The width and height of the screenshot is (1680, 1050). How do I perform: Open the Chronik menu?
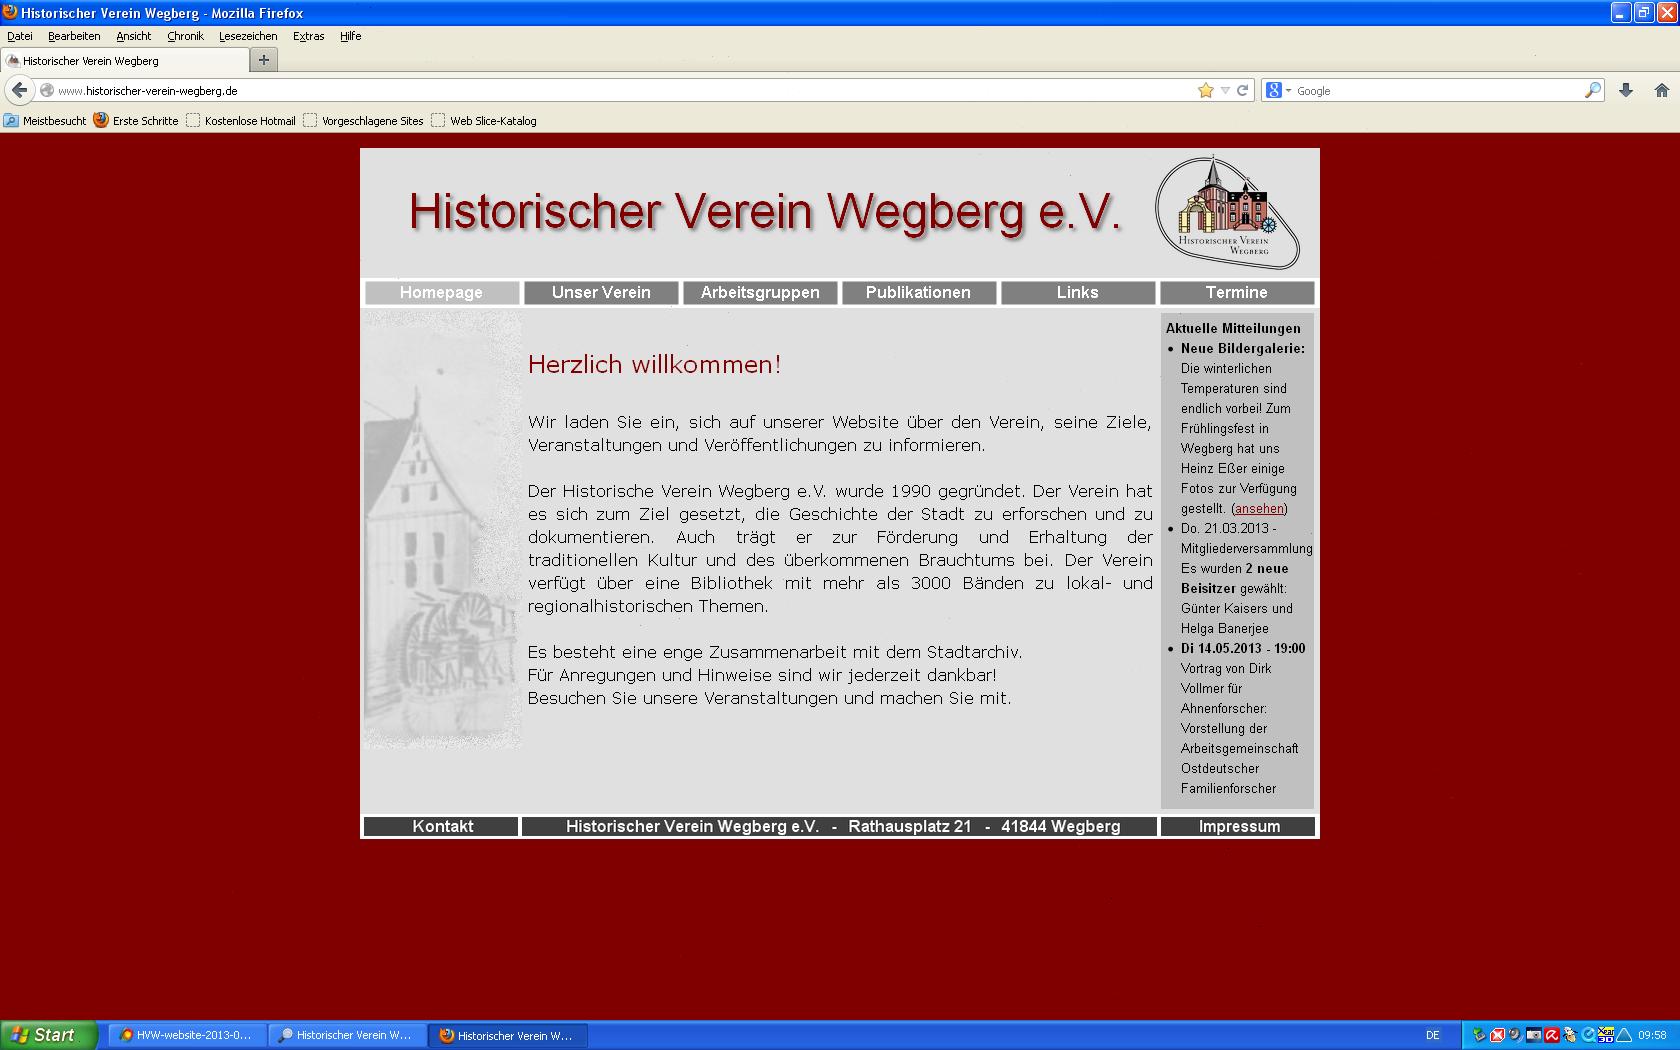click(x=185, y=36)
